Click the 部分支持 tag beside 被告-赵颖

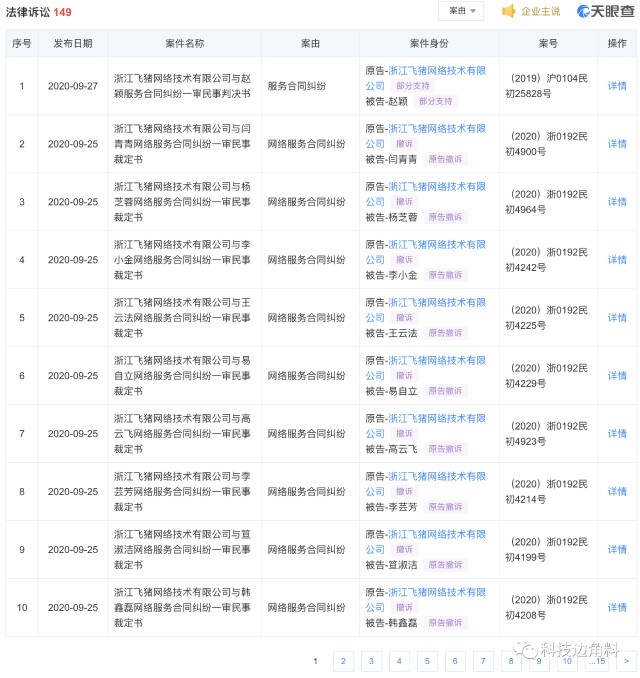pos(435,101)
